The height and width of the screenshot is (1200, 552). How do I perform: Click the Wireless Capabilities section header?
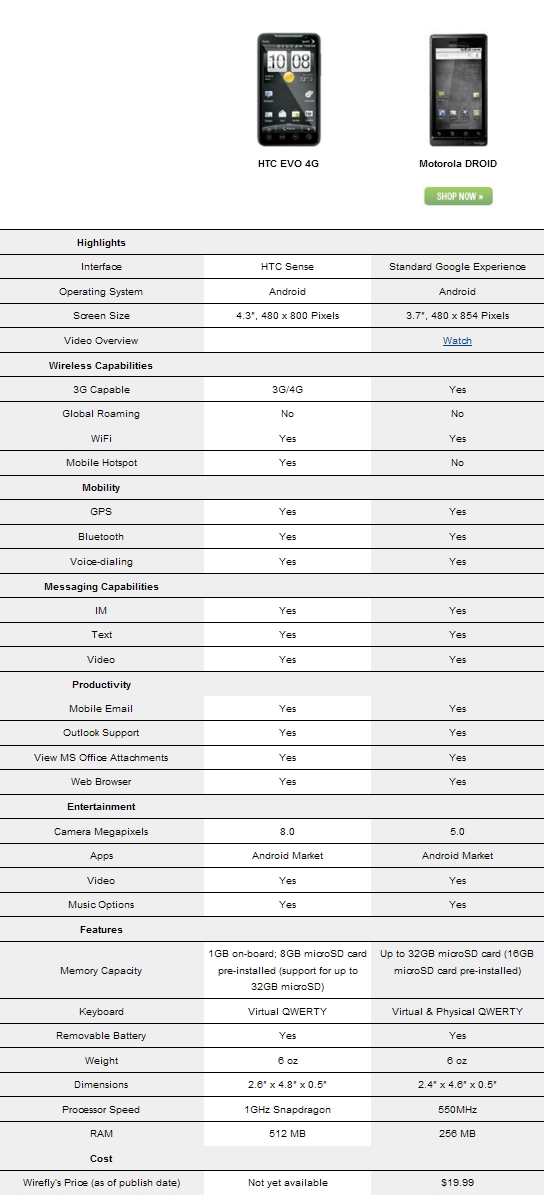tap(101, 366)
